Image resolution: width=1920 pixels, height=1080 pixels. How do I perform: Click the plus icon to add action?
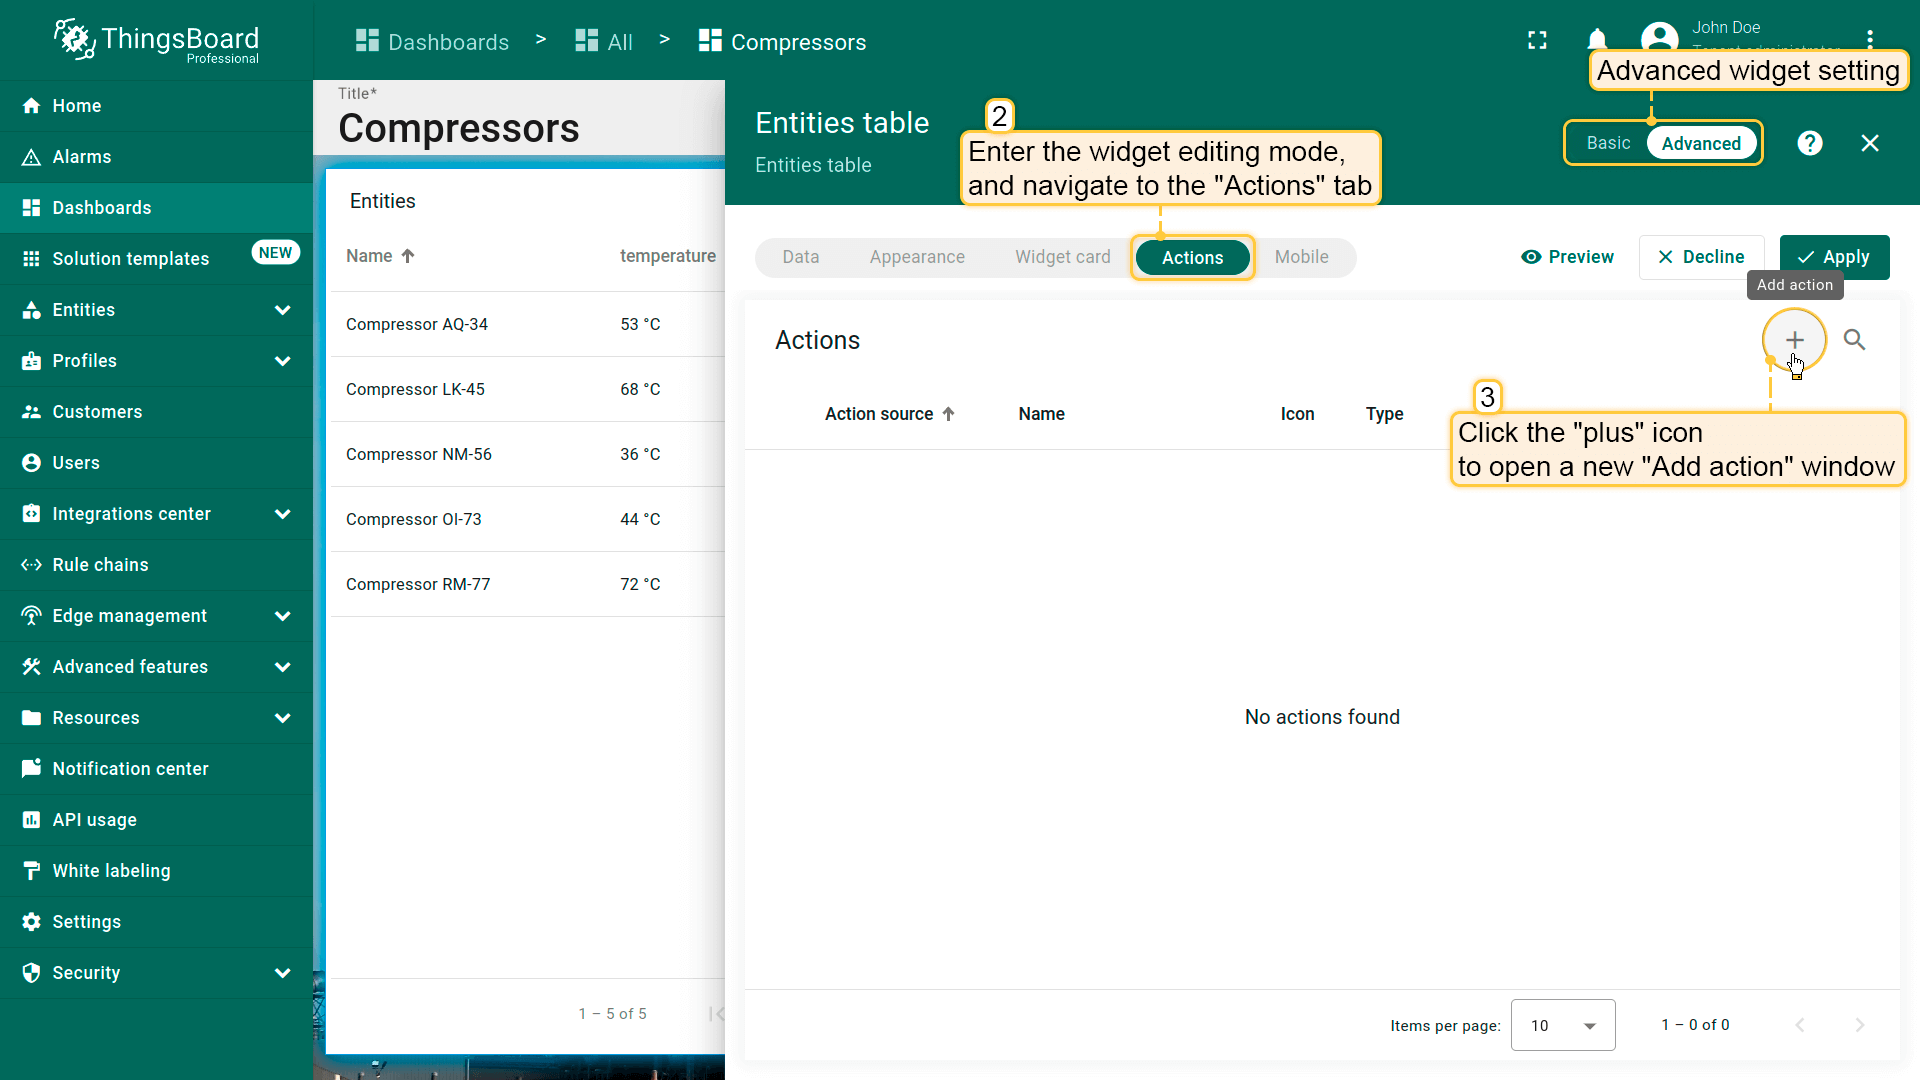click(x=1794, y=340)
